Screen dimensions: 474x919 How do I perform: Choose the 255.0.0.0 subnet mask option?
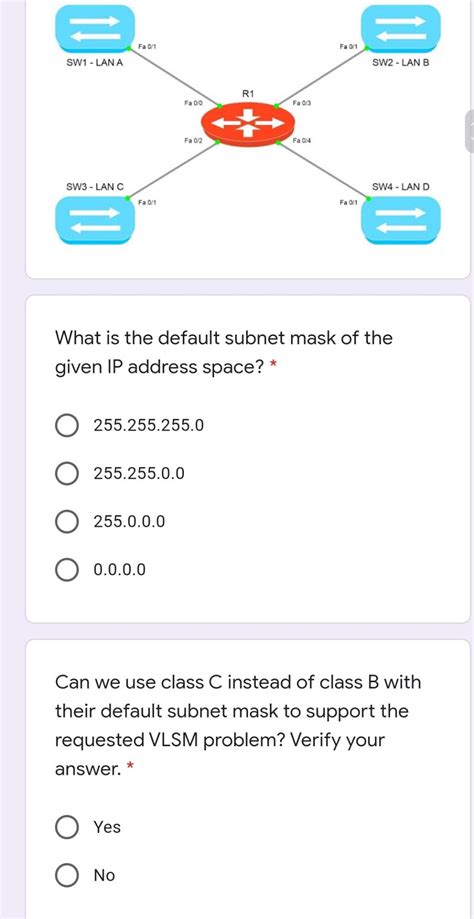(67, 521)
